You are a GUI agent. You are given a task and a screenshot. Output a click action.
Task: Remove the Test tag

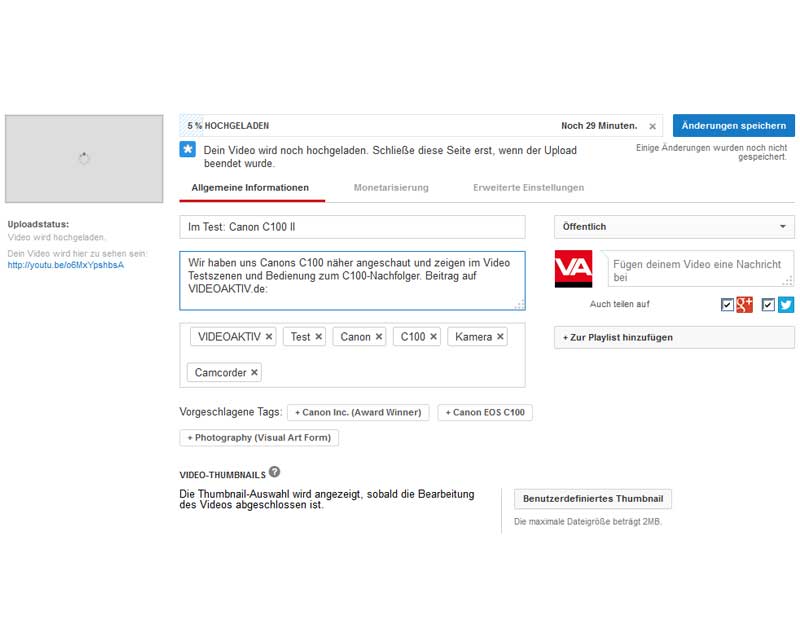tap(318, 337)
